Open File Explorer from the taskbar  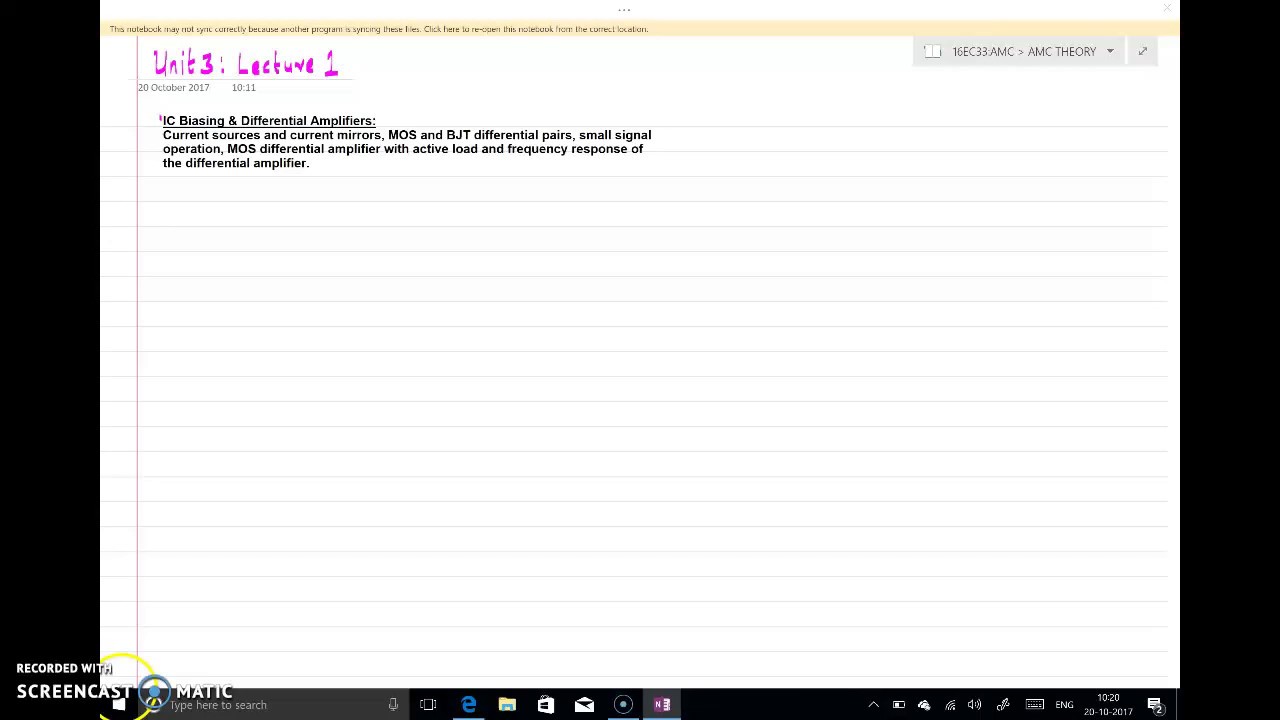point(507,705)
